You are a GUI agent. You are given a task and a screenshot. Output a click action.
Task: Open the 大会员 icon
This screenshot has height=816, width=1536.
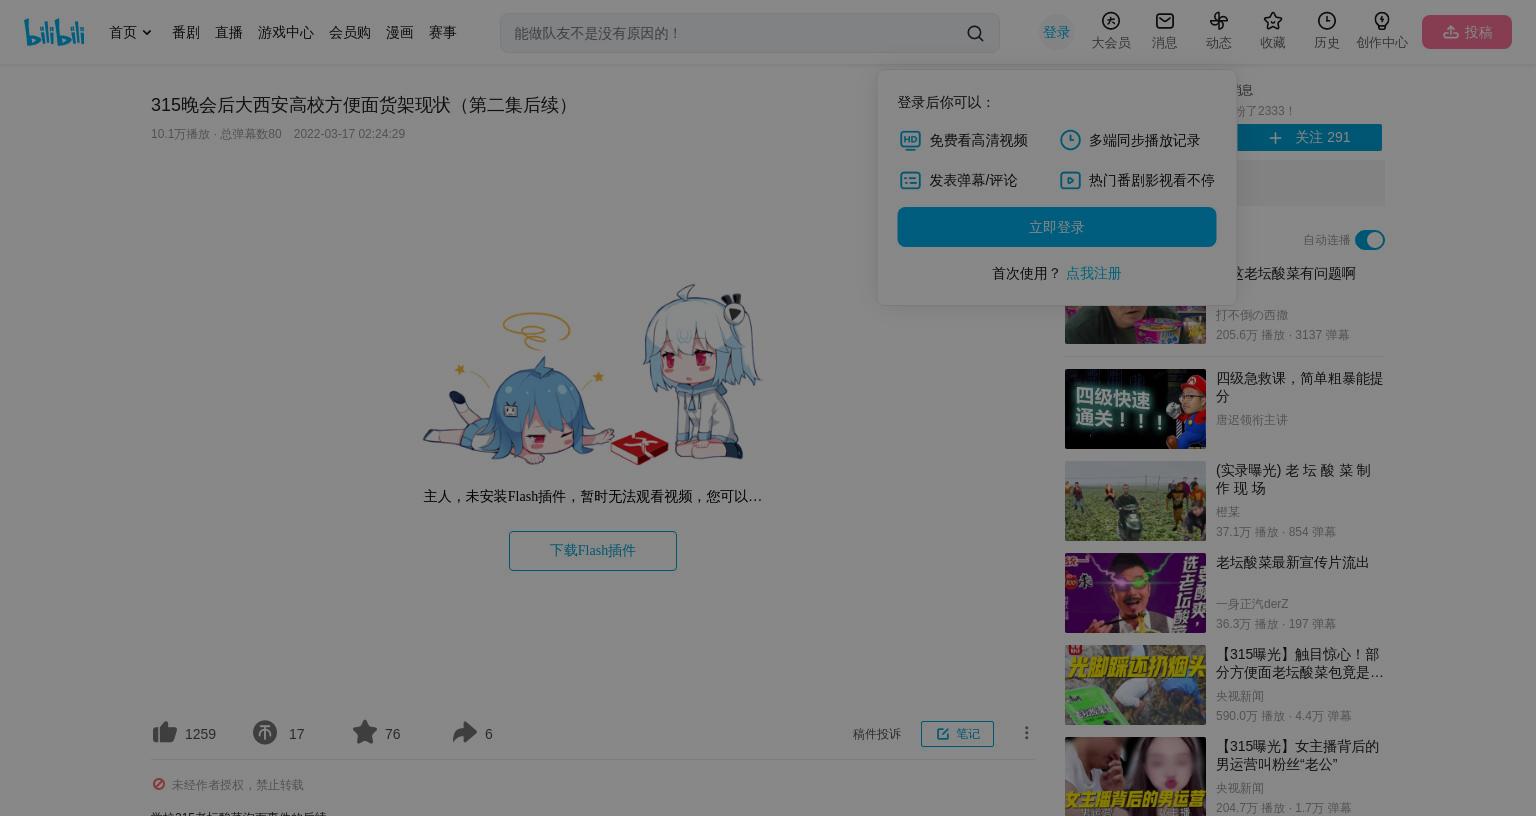(x=1111, y=21)
